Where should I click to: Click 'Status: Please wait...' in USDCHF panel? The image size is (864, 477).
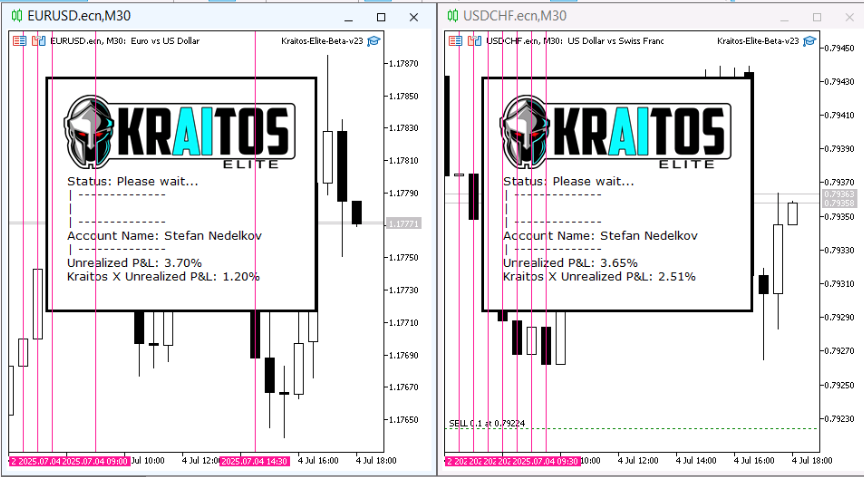pos(568,181)
